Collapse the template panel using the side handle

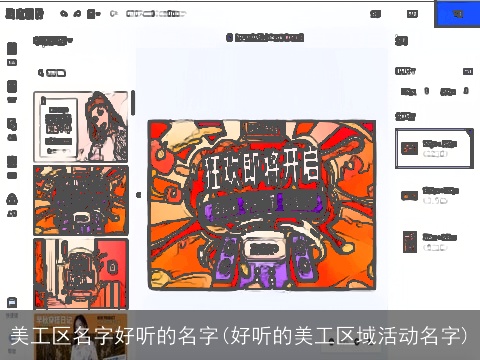click(x=139, y=195)
